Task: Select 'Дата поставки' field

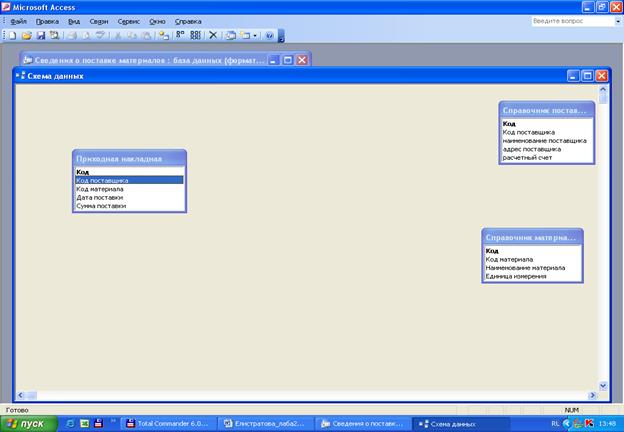Action: coord(129,197)
